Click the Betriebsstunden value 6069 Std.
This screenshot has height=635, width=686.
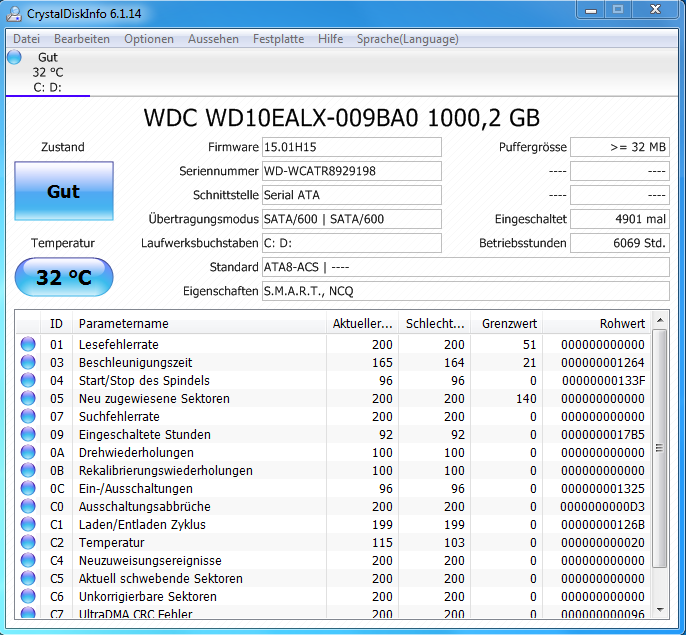point(620,243)
